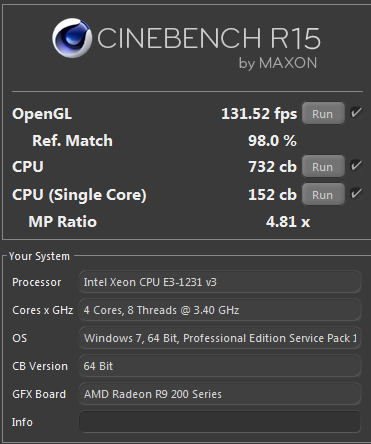Click the empty Info input field

tap(220, 422)
